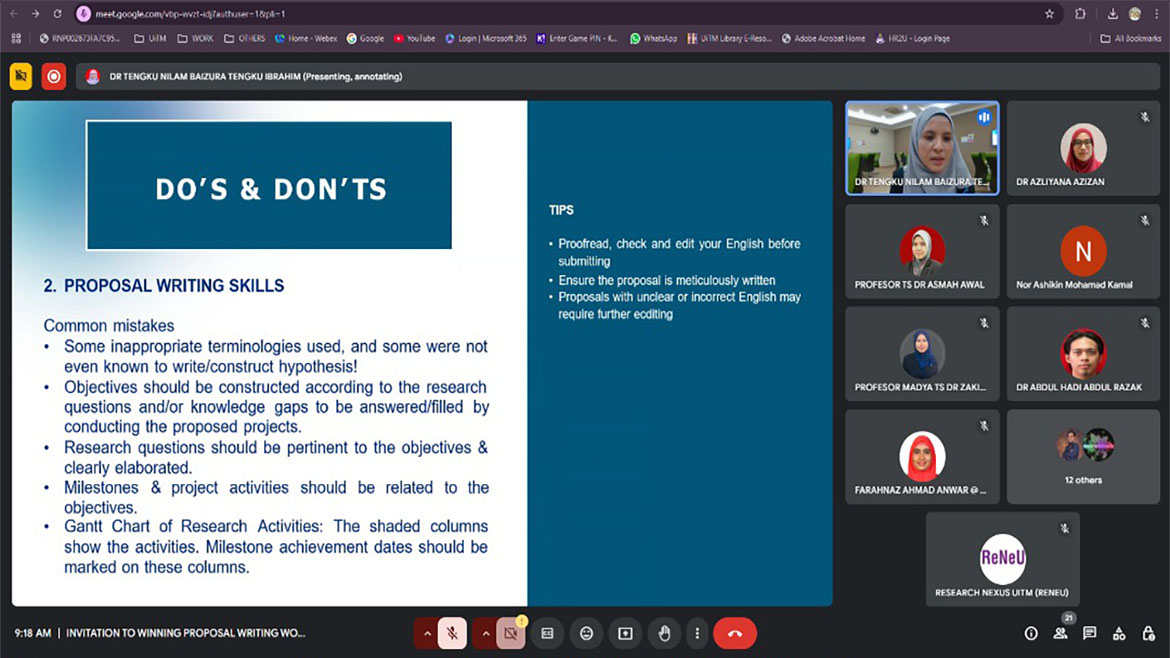Open more options three-dot menu in Meet

697,633
